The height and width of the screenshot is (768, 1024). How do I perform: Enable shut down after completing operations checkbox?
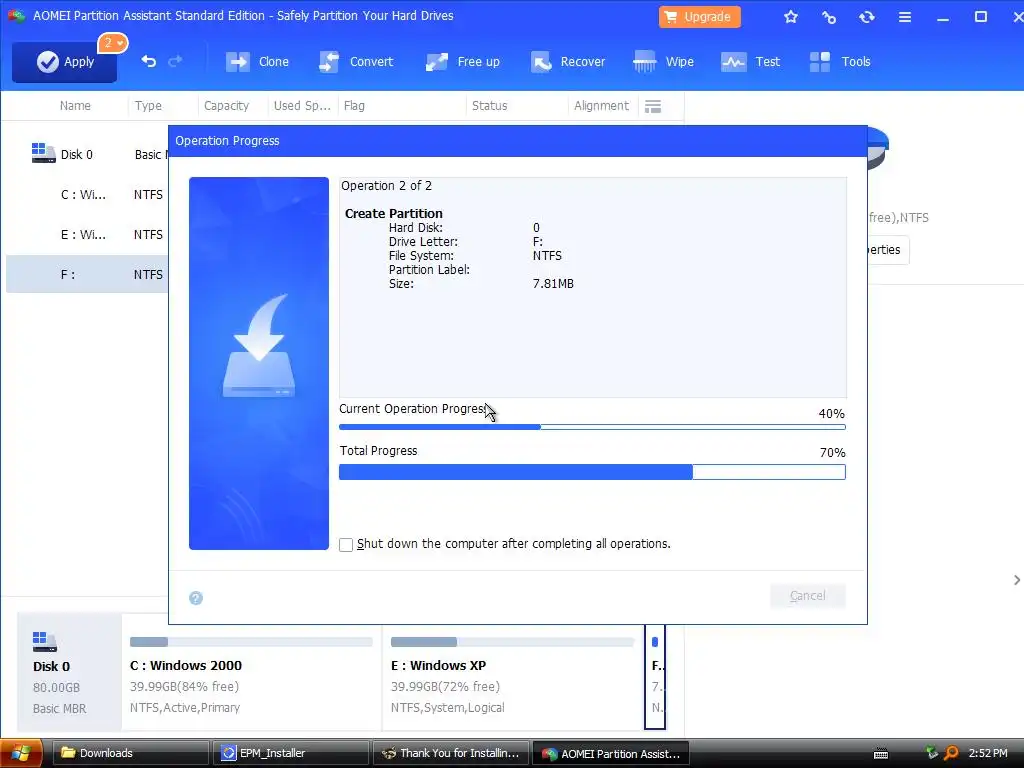click(x=346, y=545)
